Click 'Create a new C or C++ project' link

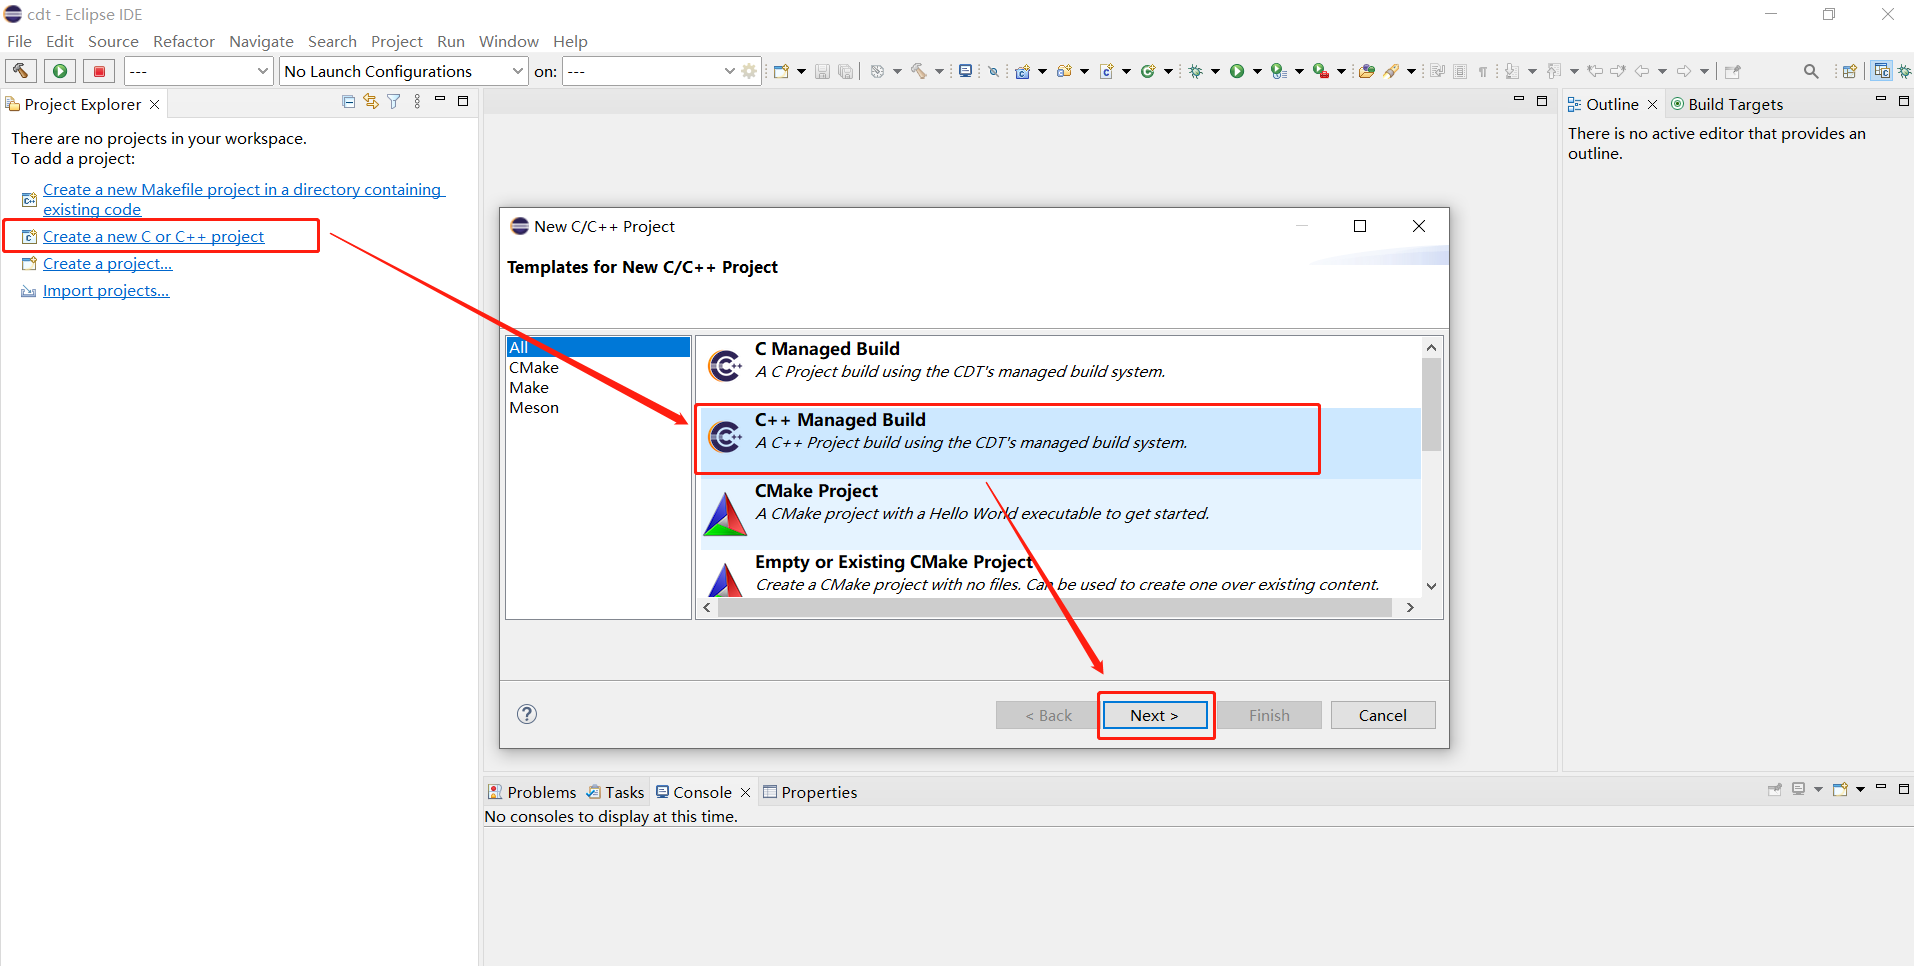[x=153, y=236]
